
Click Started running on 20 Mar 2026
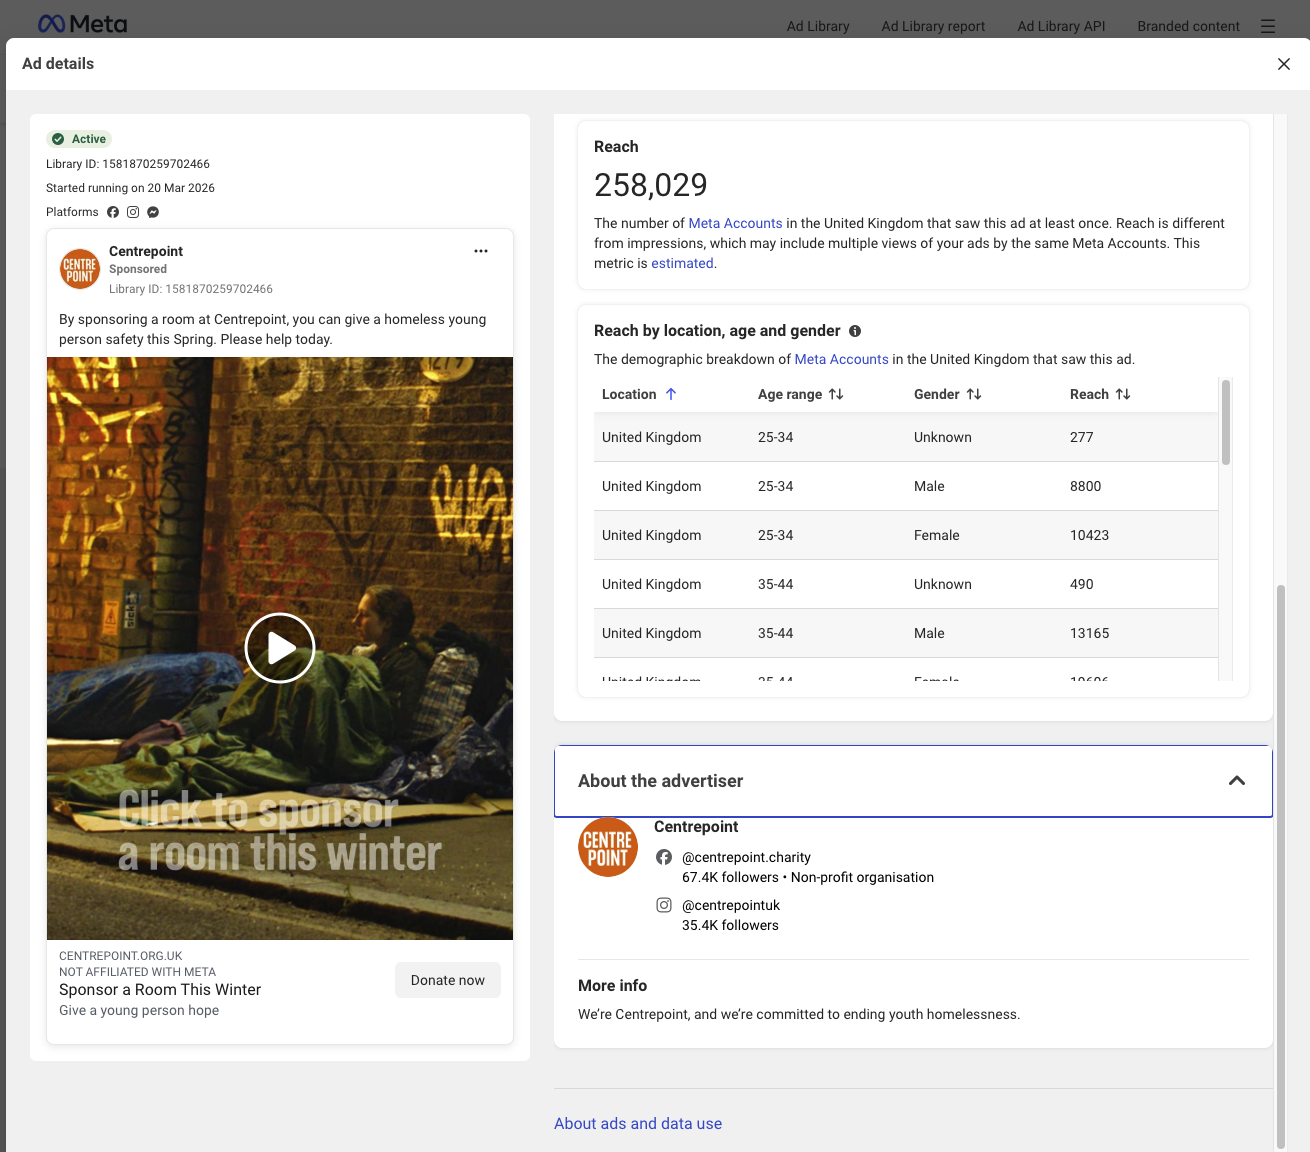pos(130,188)
